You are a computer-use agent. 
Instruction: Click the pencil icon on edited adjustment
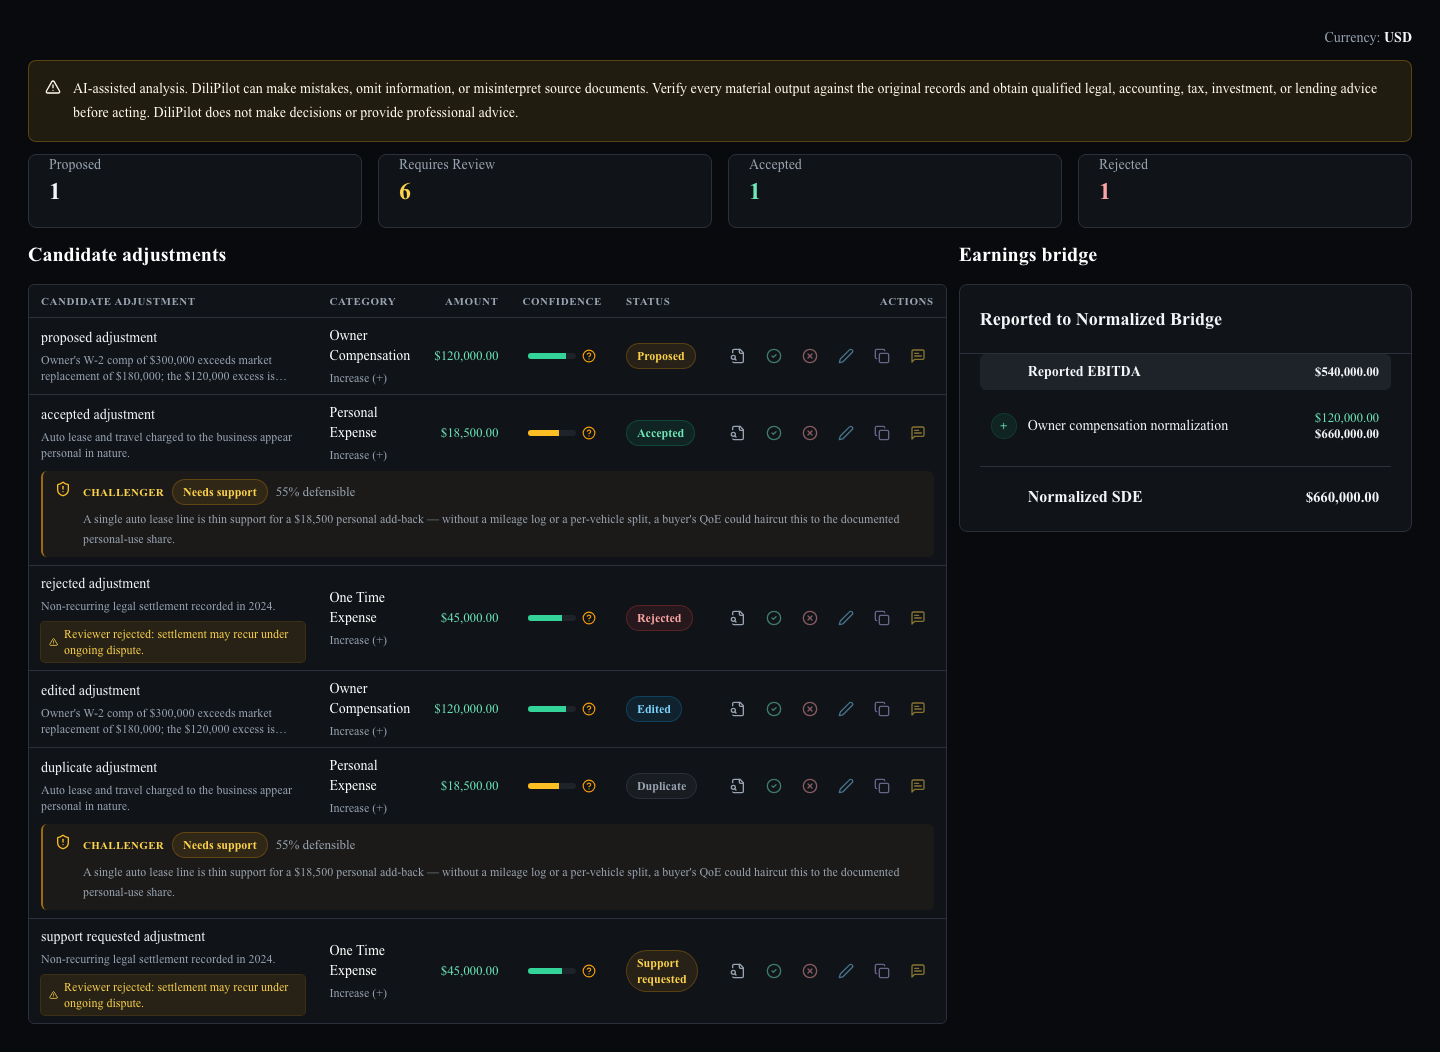[846, 709]
